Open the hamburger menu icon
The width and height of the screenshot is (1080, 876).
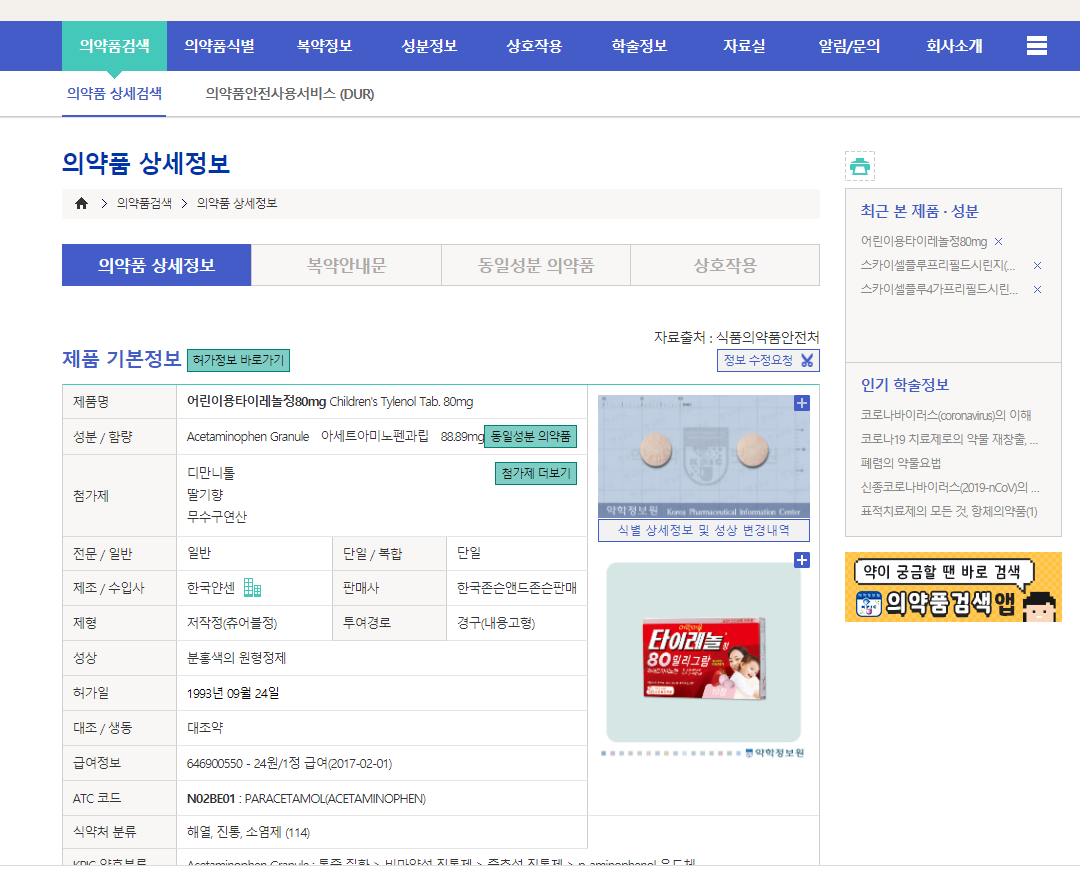[1037, 45]
